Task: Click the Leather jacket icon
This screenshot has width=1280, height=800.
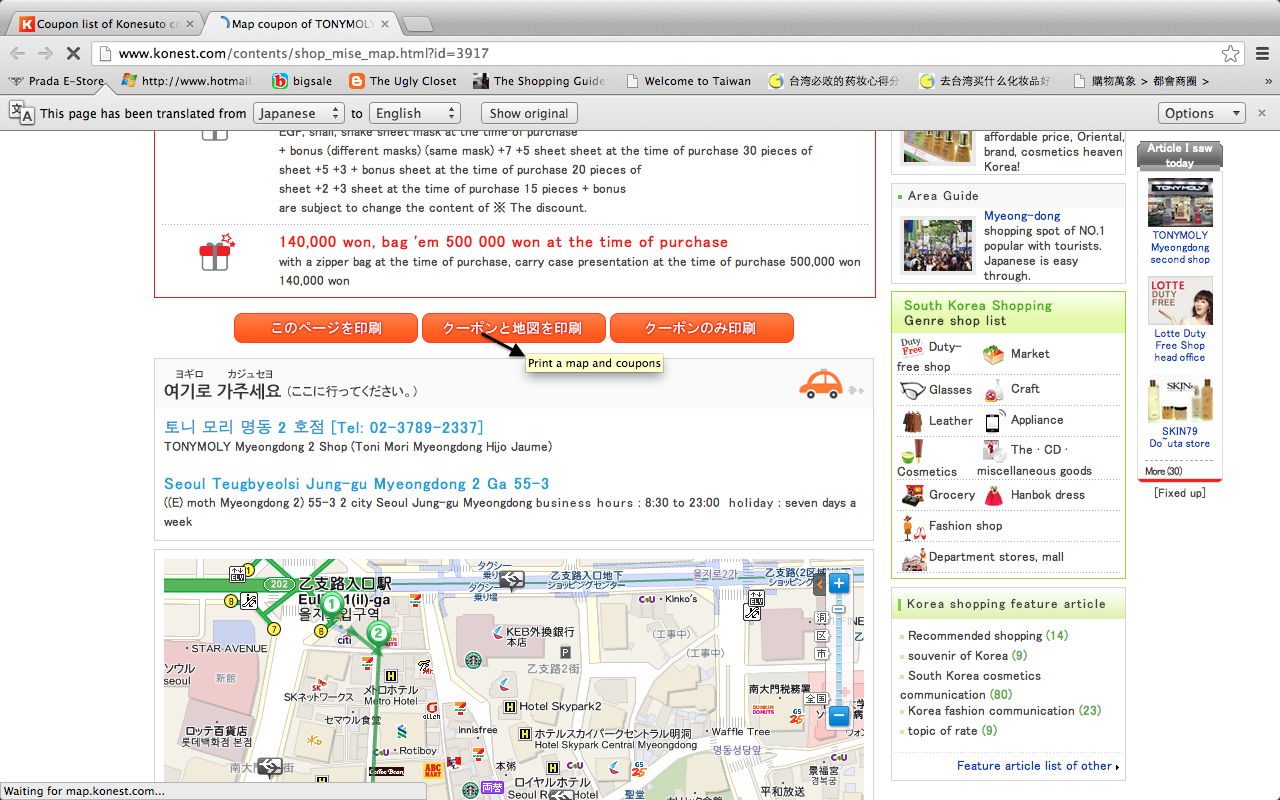Action: coord(912,421)
